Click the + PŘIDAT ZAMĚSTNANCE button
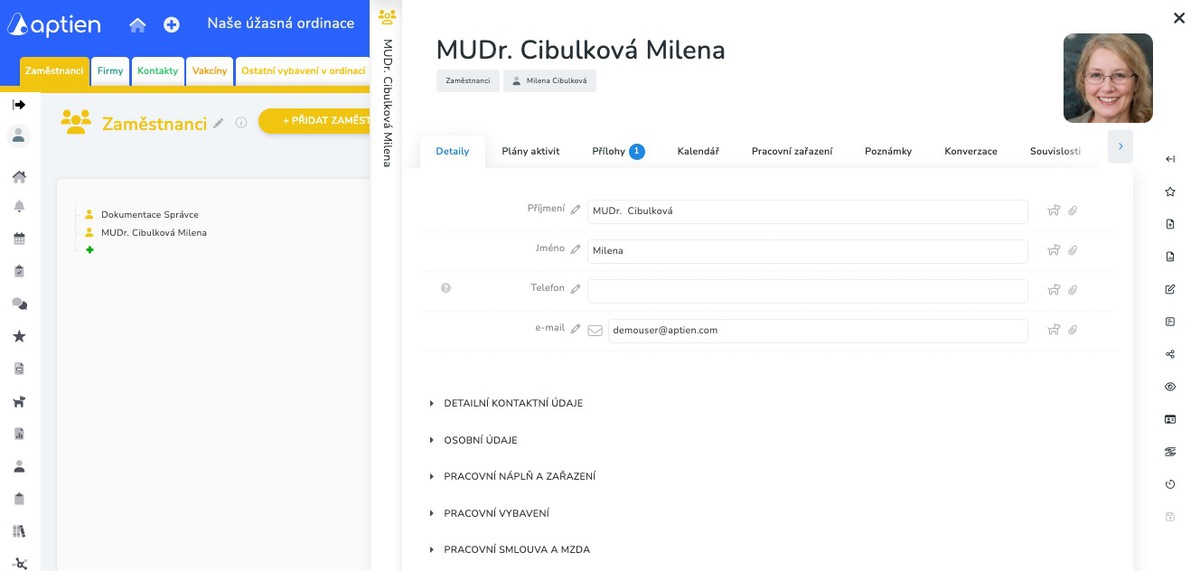Viewport: 1200px width, 571px height. click(x=315, y=121)
